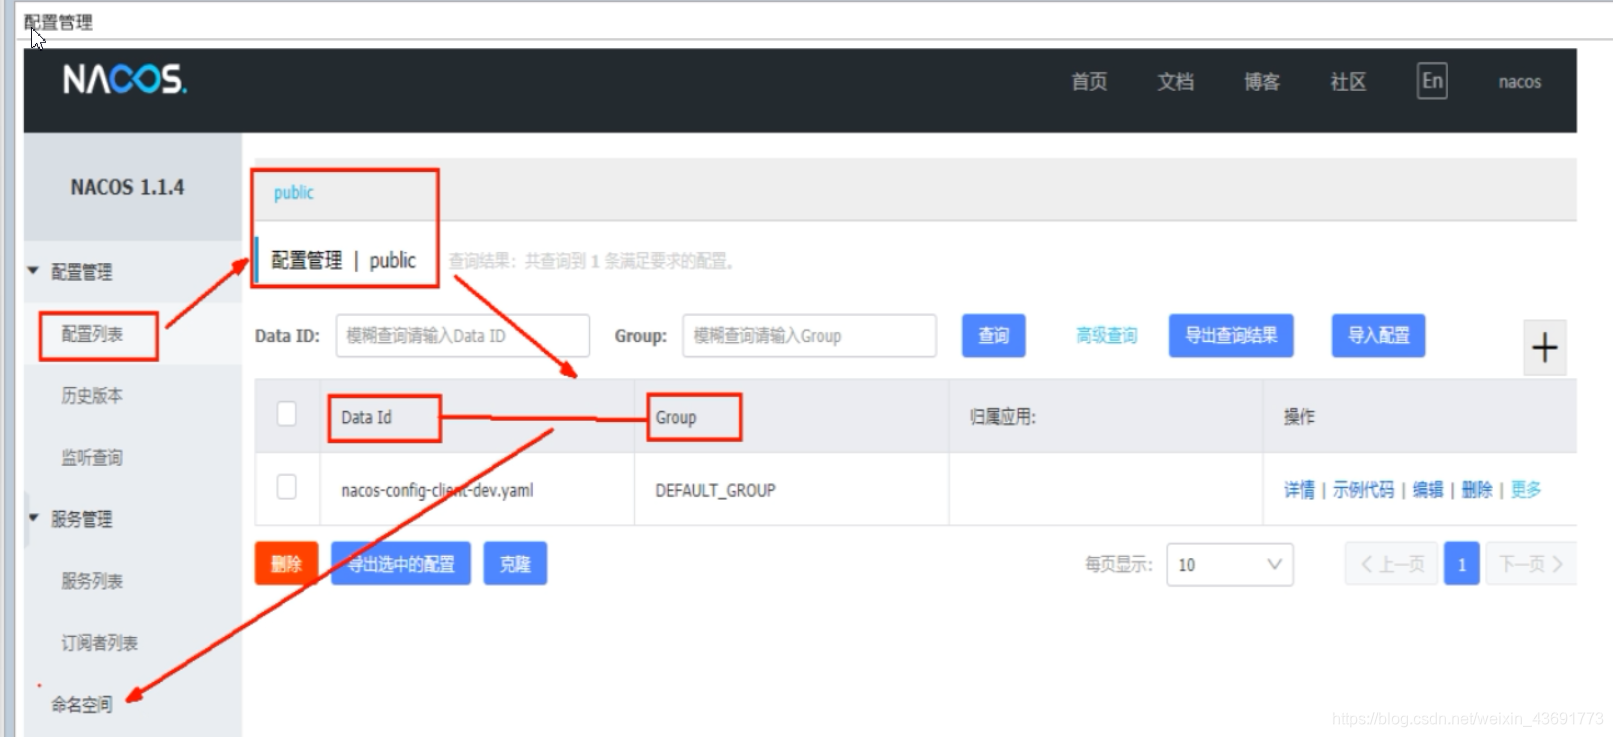Click the blue 查询 button
The height and width of the screenshot is (737, 1613).
(x=993, y=336)
